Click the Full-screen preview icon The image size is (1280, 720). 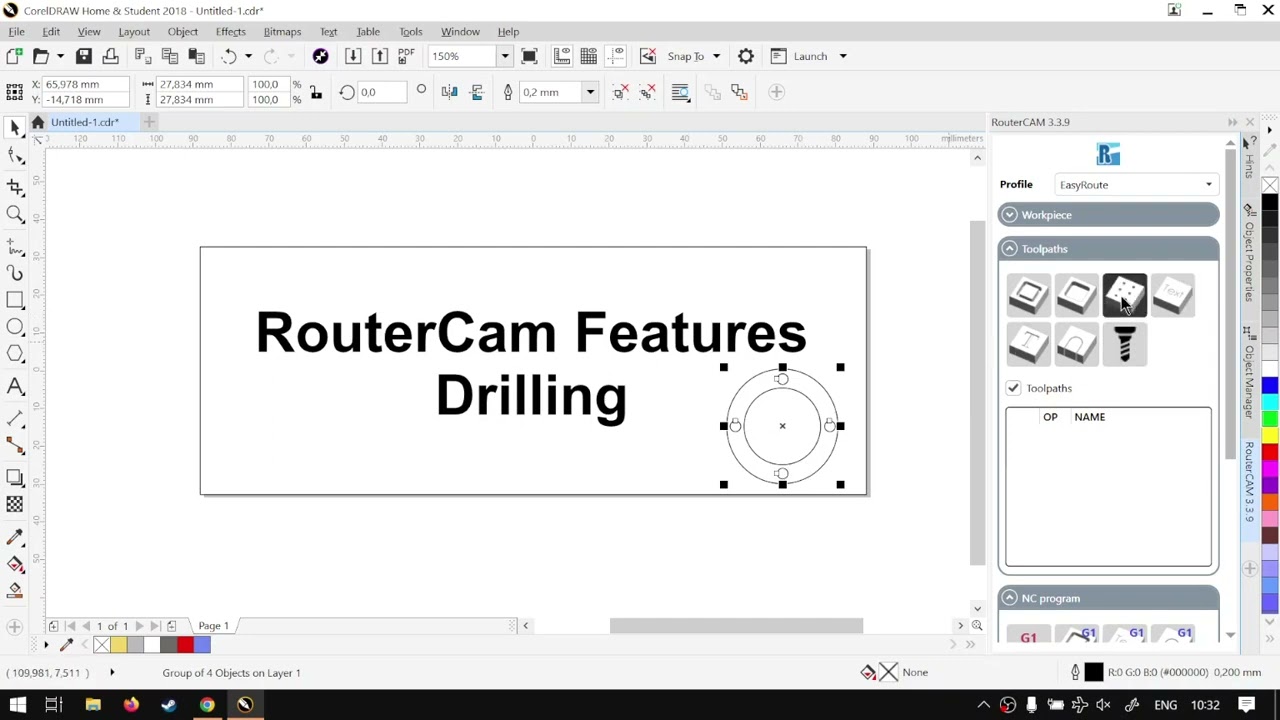[x=529, y=56]
